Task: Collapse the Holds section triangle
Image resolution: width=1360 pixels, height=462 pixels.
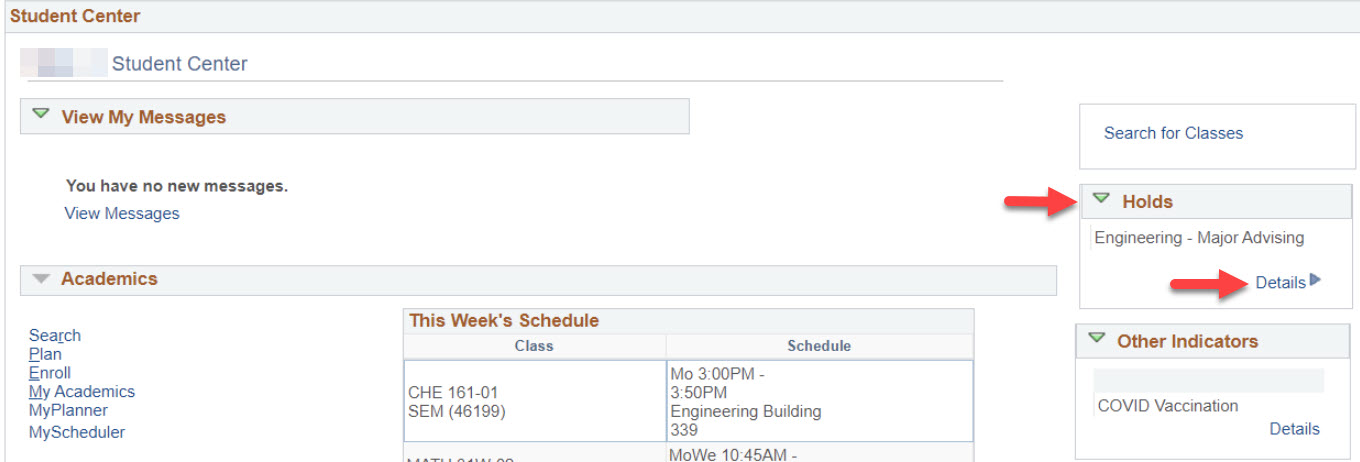Action: [1101, 199]
